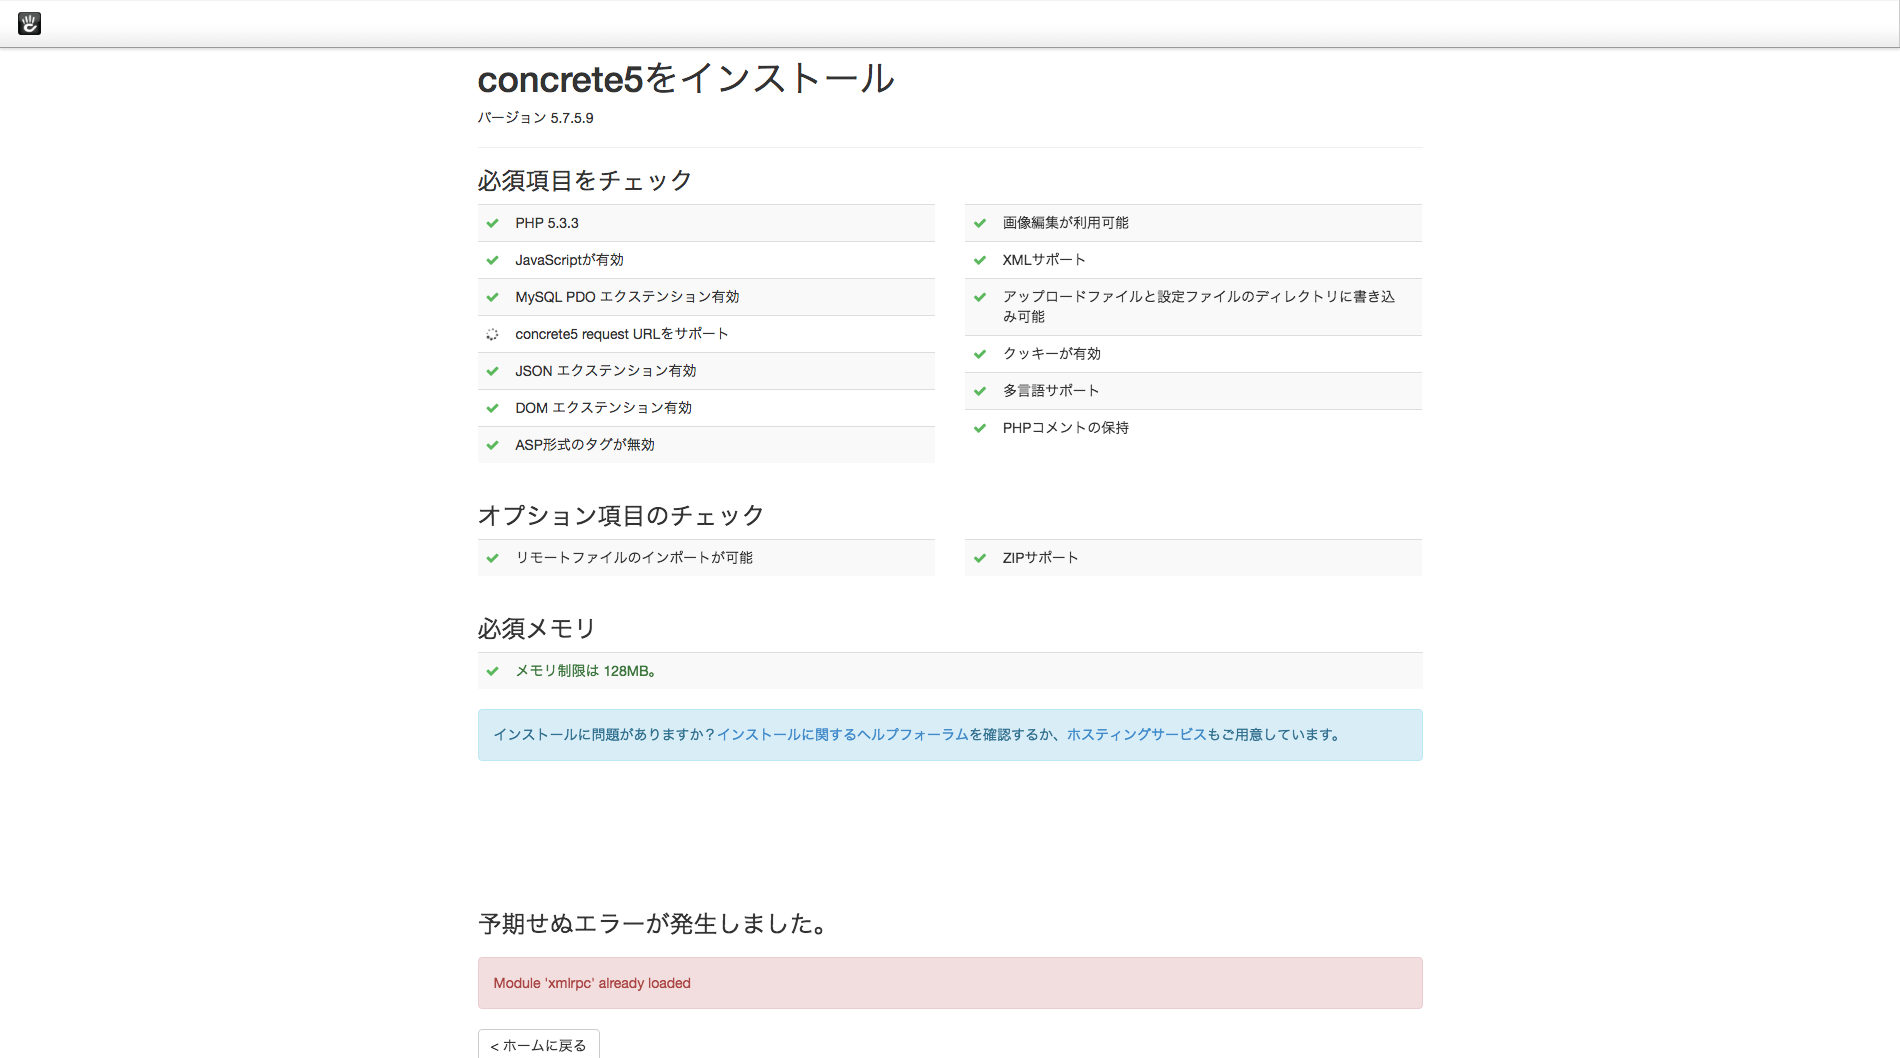Viewport: 1900px width, 1058px height.
Task: Select the concrete5 request URLをサポート text
Action: (622, 334)
